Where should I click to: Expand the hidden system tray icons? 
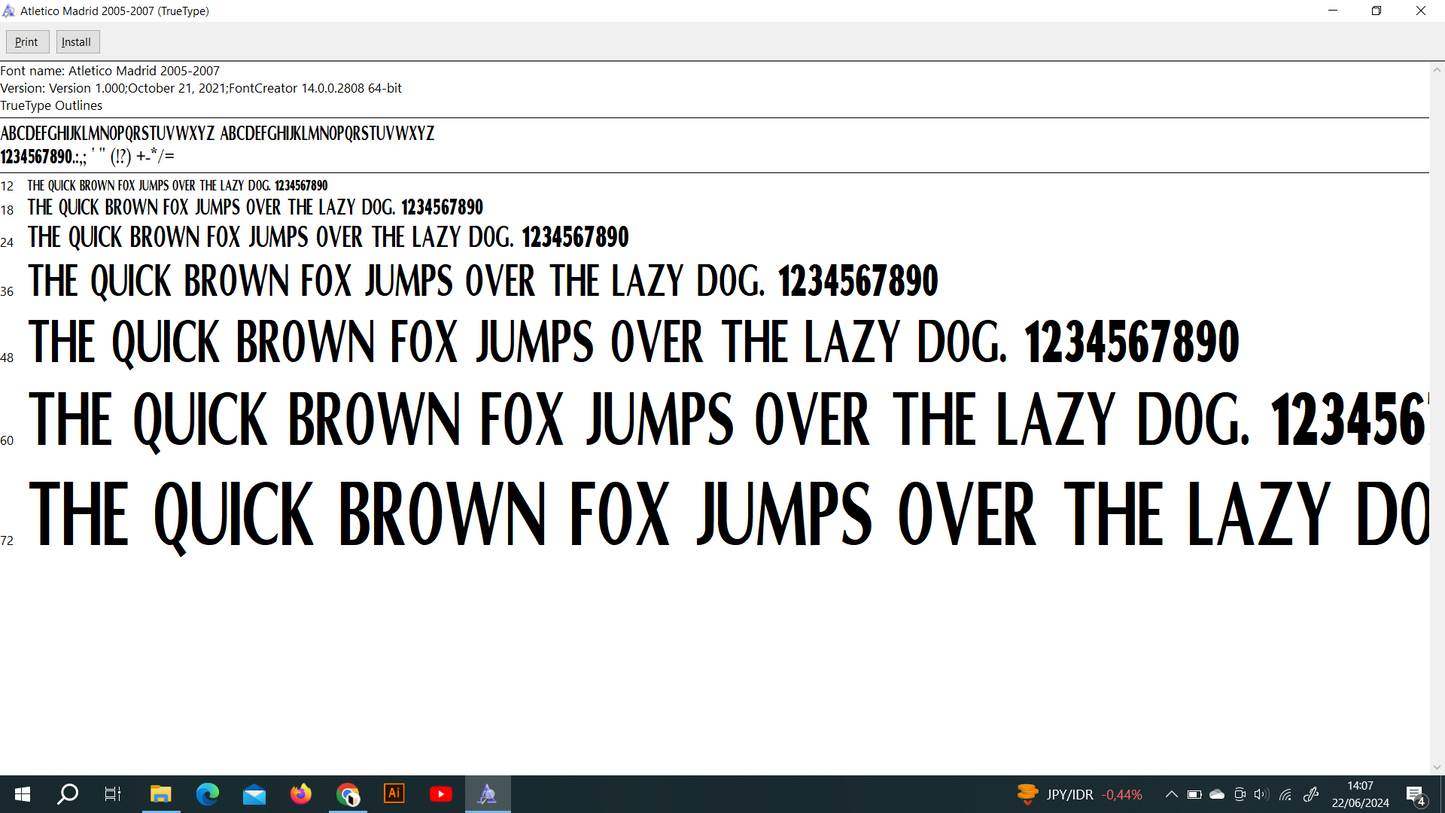pos(1171,795)
